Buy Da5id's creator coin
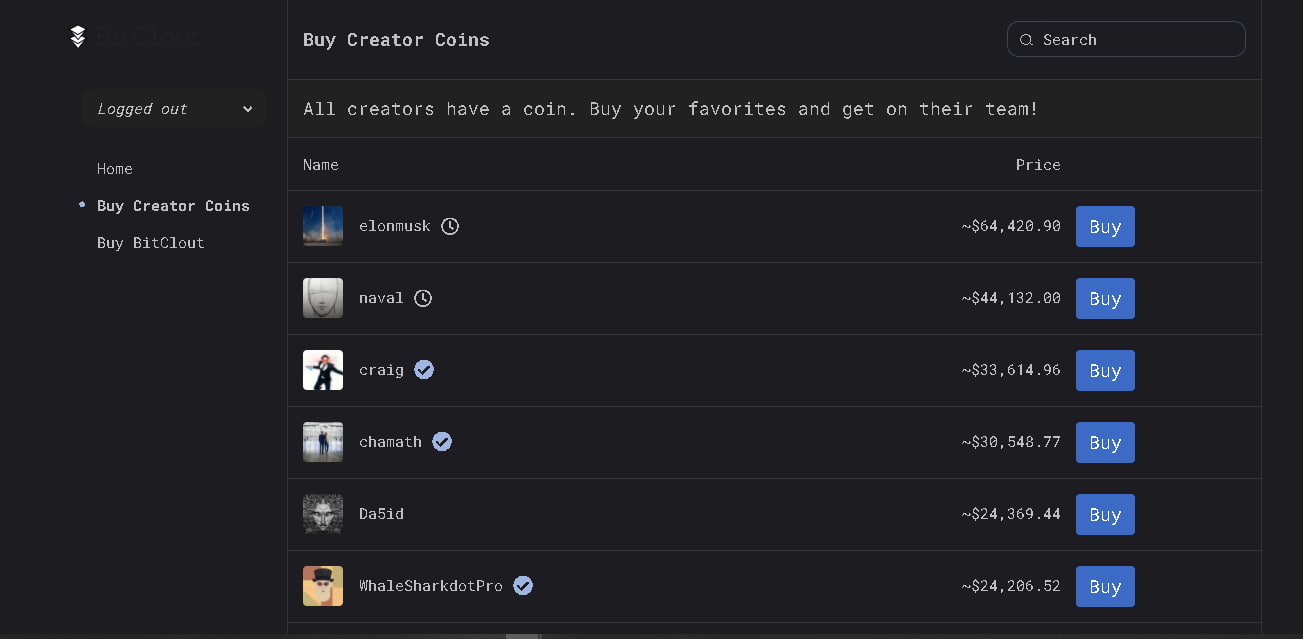The width and height of the screenshot is (1303, 639). click(1104, 514)
